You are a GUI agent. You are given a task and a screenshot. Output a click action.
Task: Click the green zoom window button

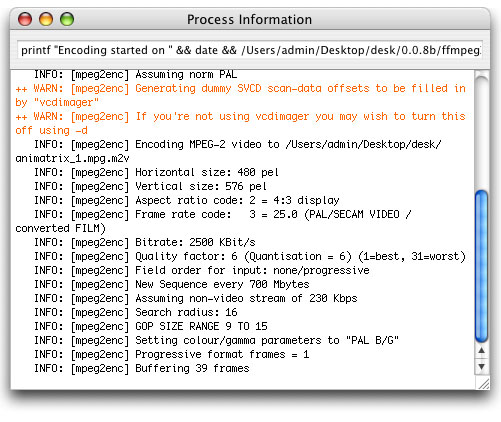coord(67,19)
